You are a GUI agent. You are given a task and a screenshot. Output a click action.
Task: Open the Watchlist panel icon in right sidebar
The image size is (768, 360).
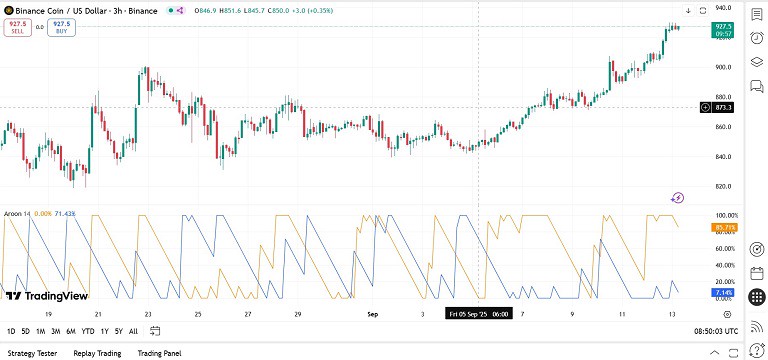756,14
